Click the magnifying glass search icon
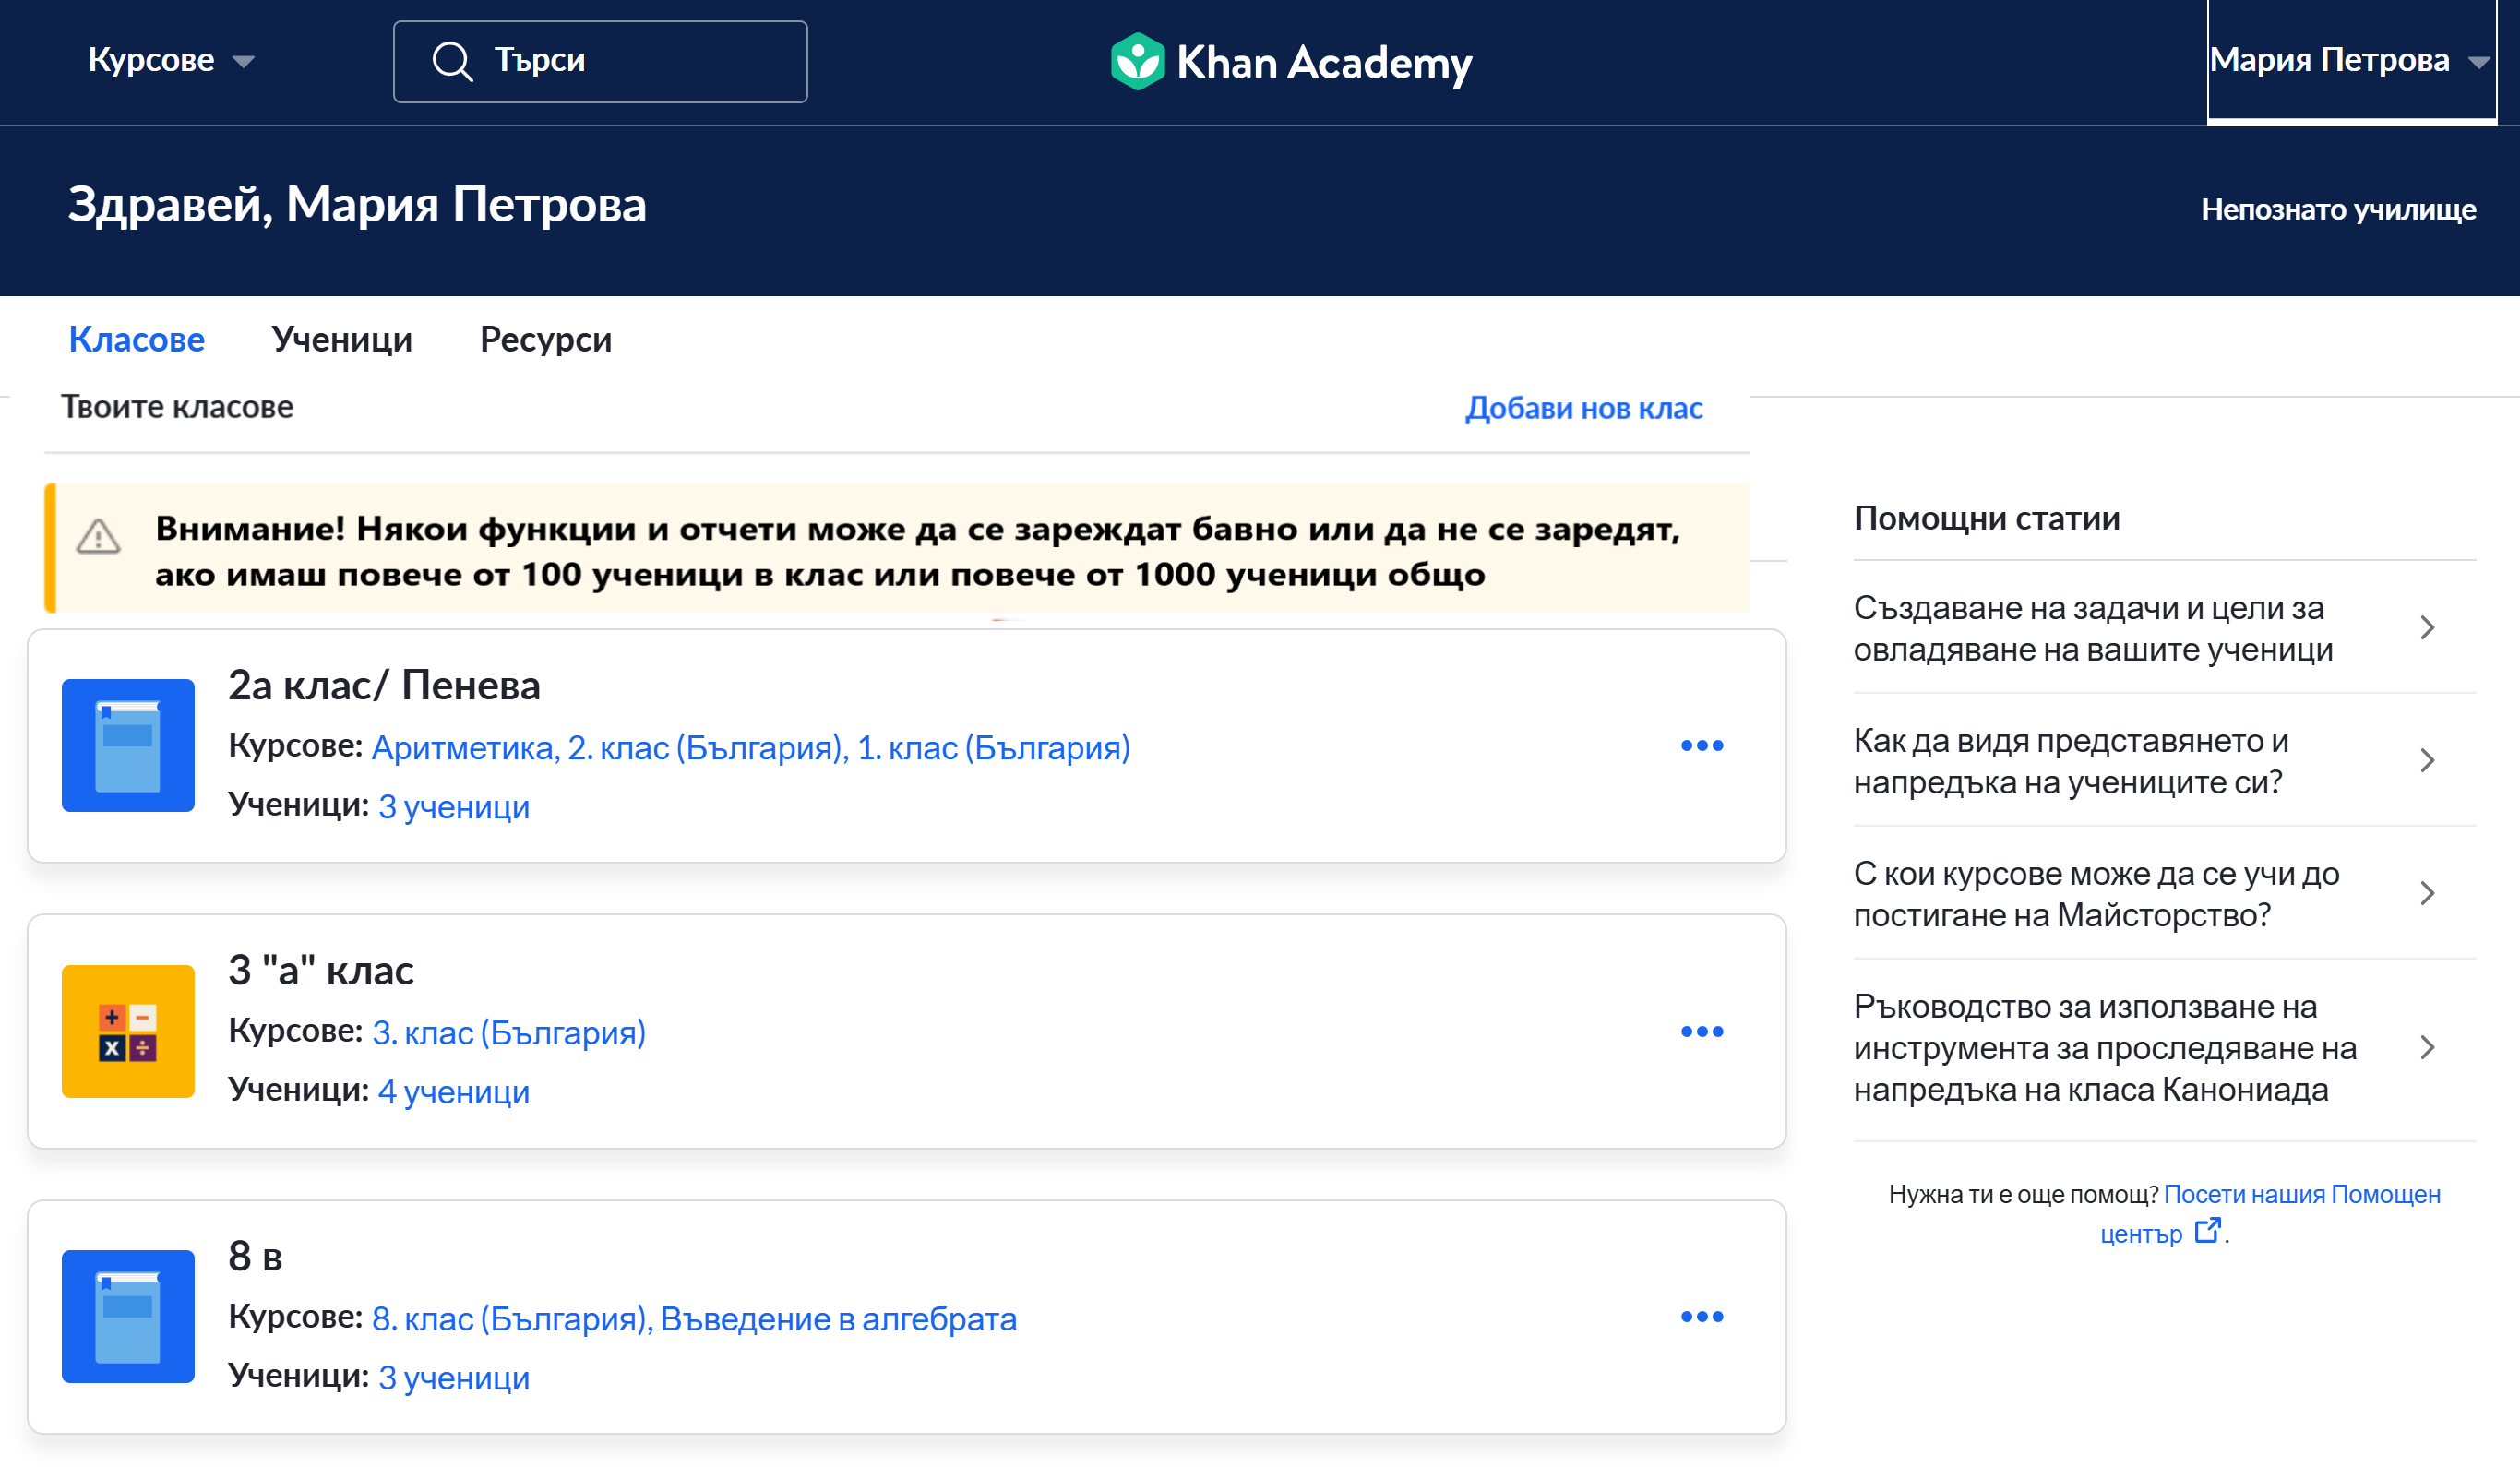The height and width of the screenshot is (1467, 2520). [452, 61]
